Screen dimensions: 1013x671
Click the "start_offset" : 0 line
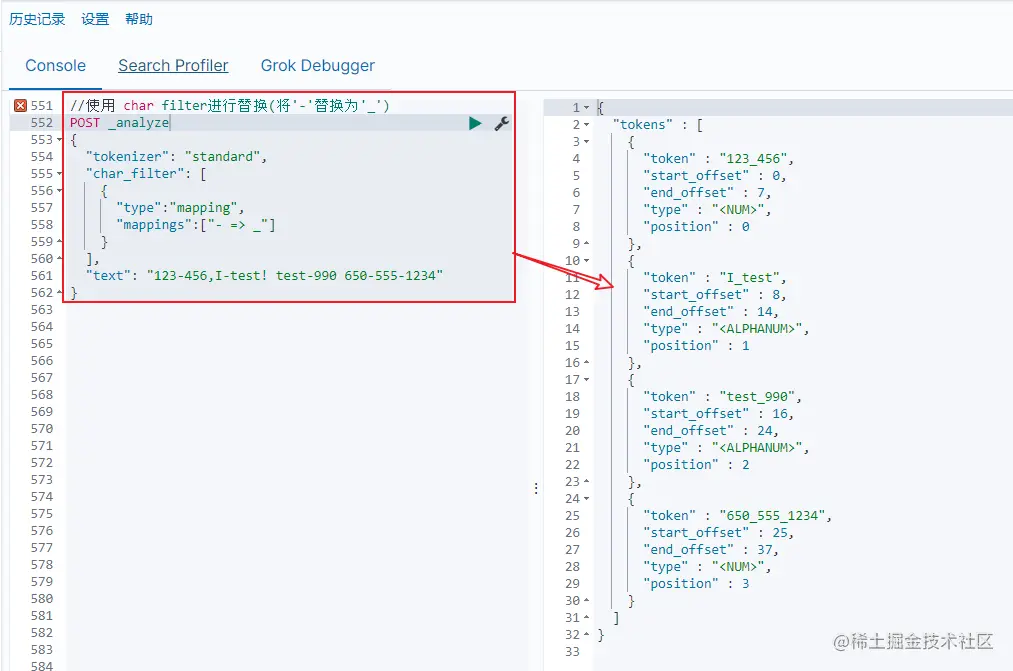pos(715,176)
